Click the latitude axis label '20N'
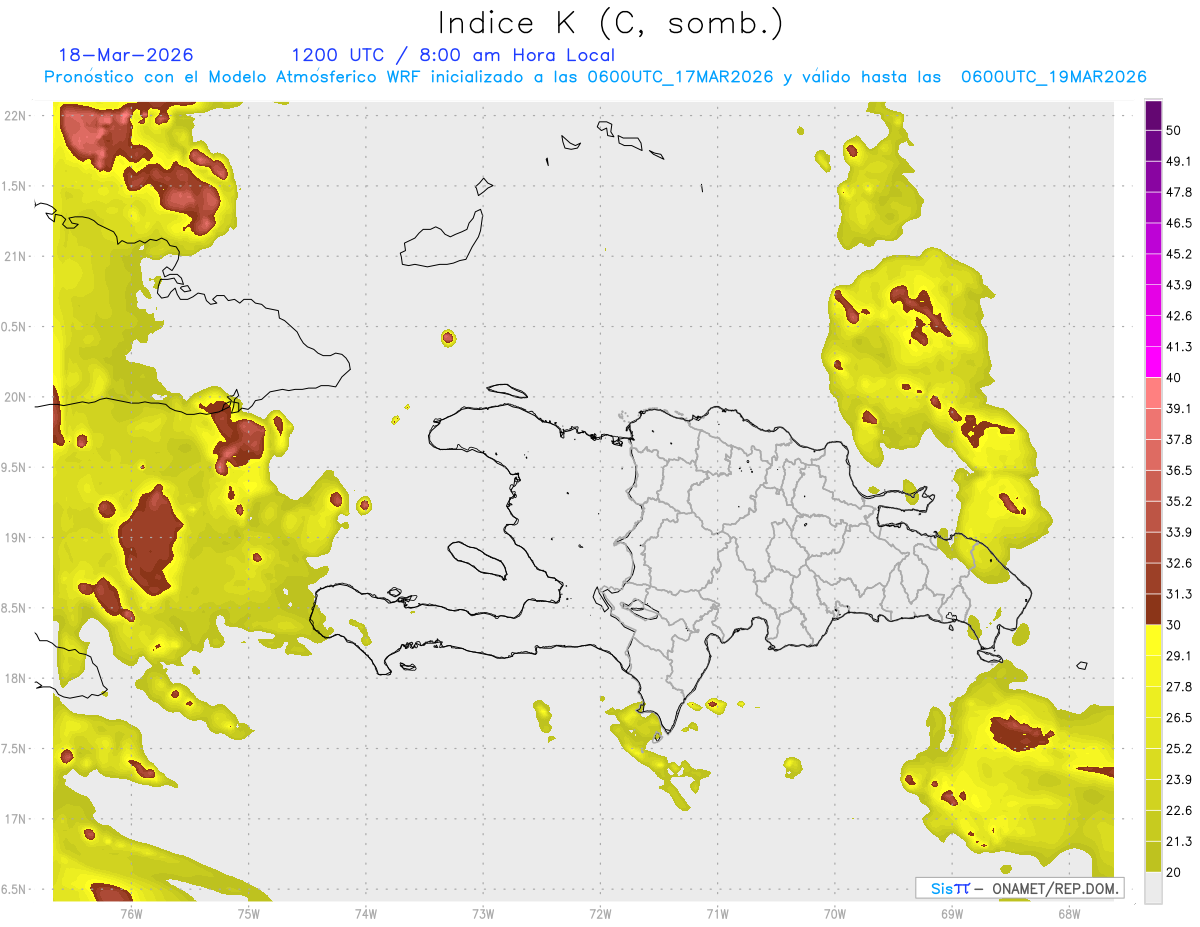The width and height of the screenshot is (1200, 927). tap(16, 398)
